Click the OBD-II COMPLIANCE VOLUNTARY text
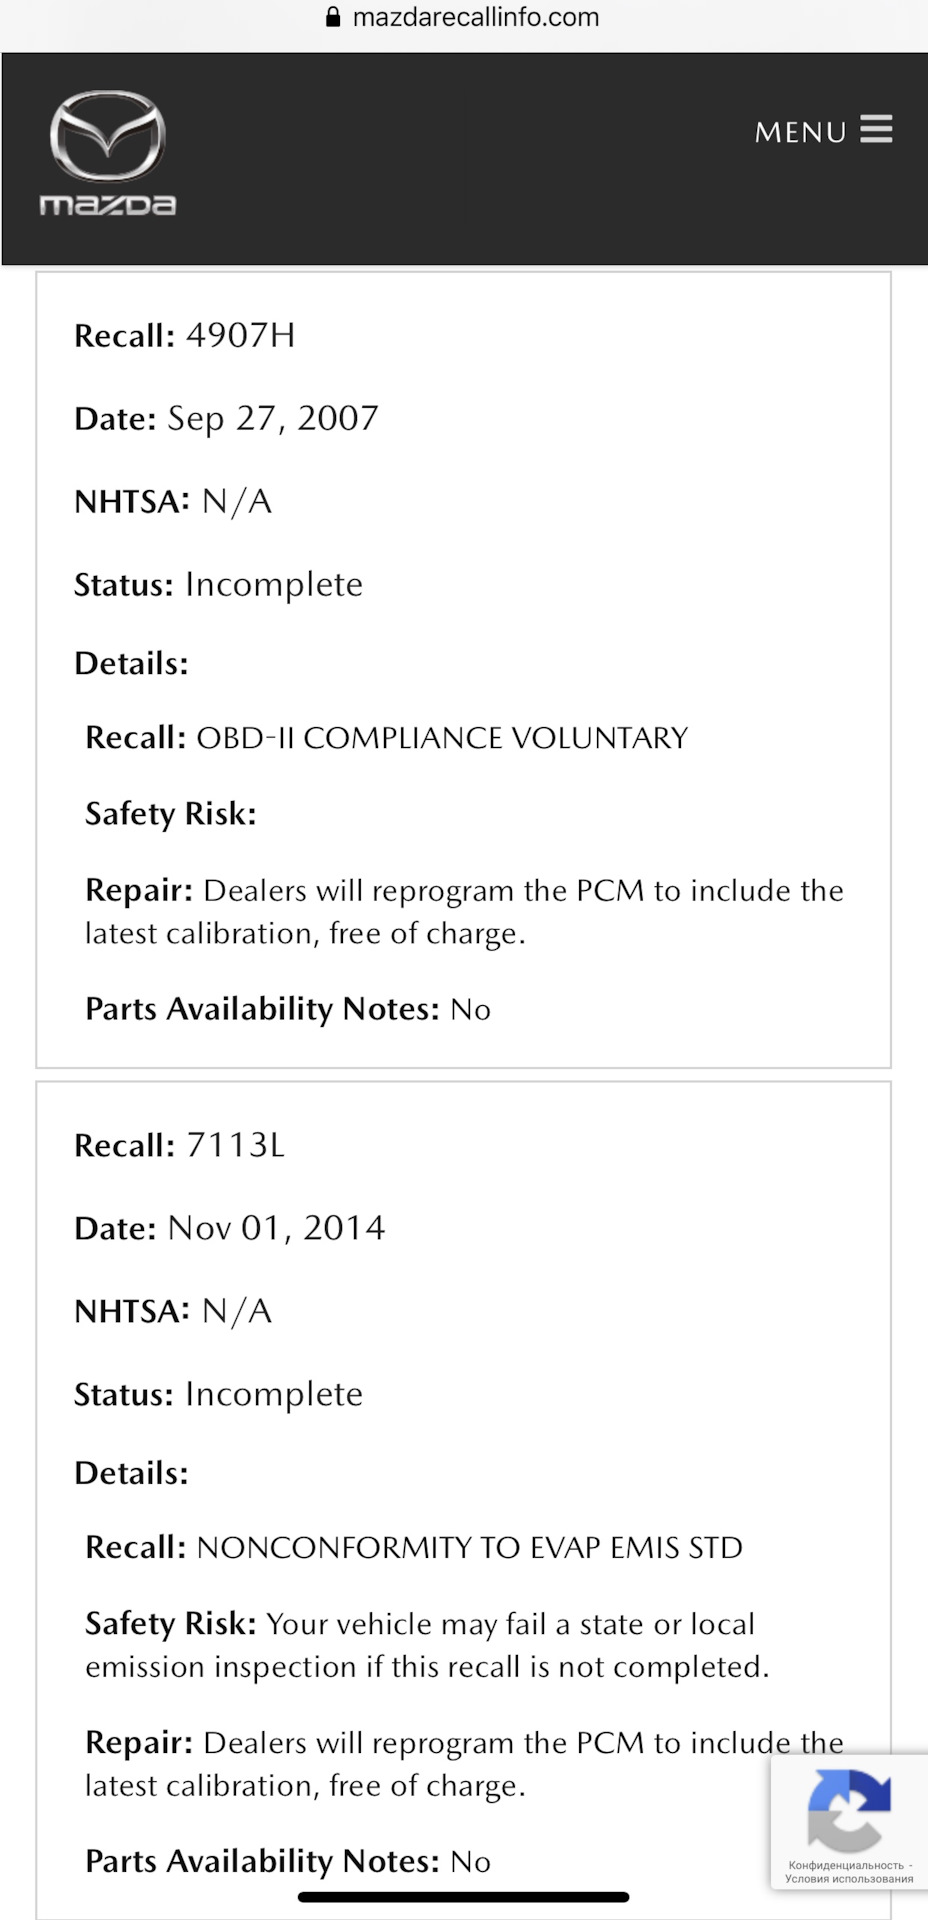 pyautogui.click(x=442, y=738)
